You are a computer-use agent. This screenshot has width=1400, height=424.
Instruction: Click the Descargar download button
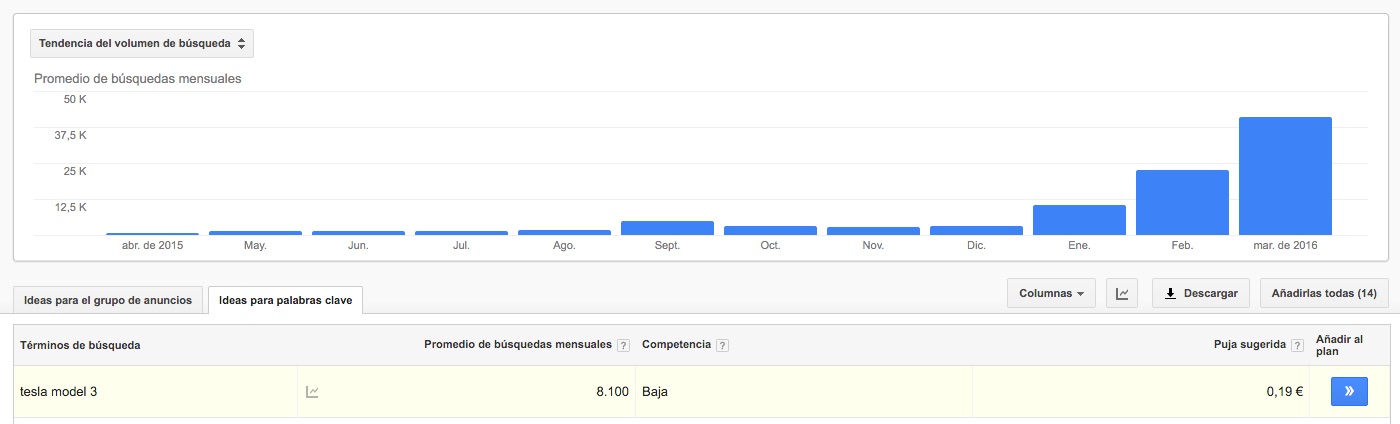(x=1201, y=294)
